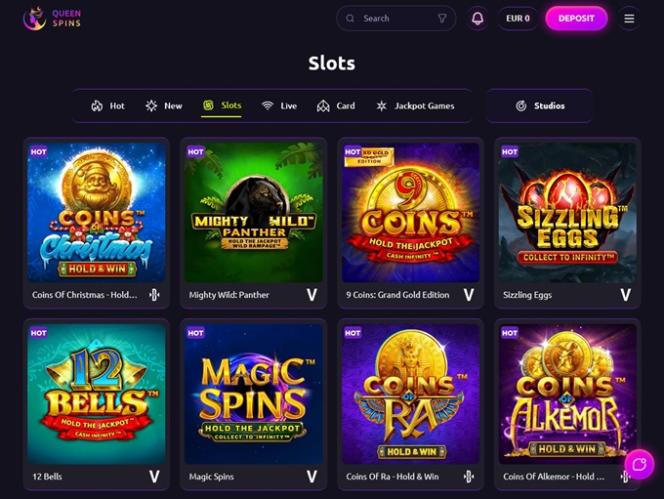Image resolution: width=664 pixels, height=499 pixels.
Task: Switch to the Hot category tab
Action: 108,106
